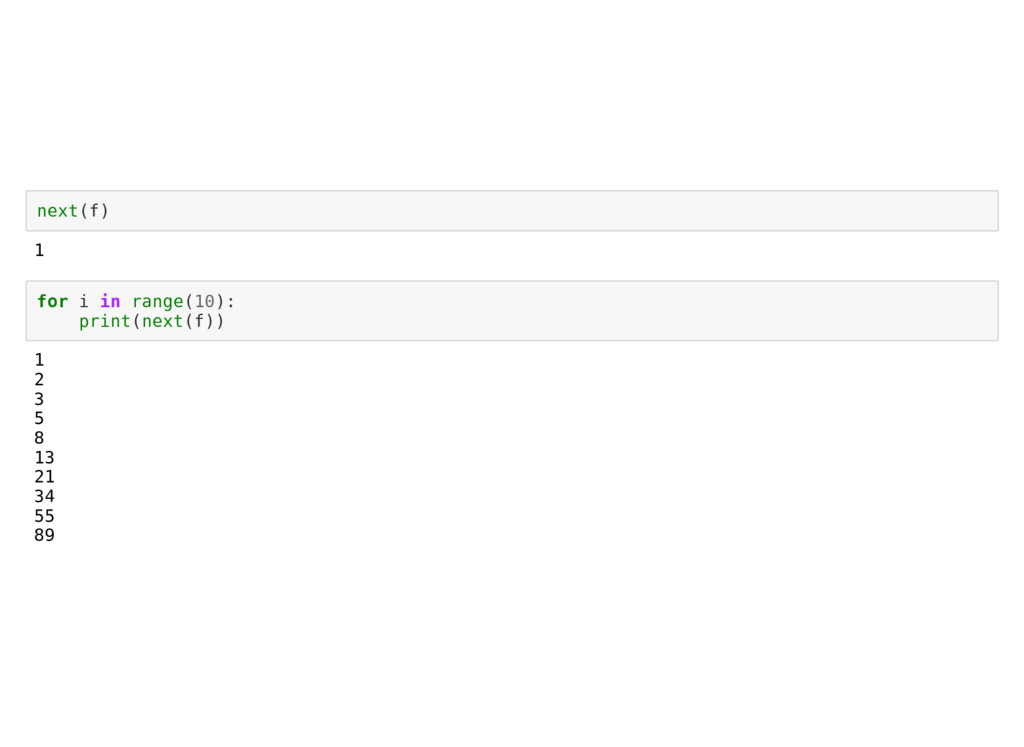Image resolution: width=1024 pixels, height=747 pixels.
Task: Click the 'next' call inside print statement
Action: [x=162, y=321]
